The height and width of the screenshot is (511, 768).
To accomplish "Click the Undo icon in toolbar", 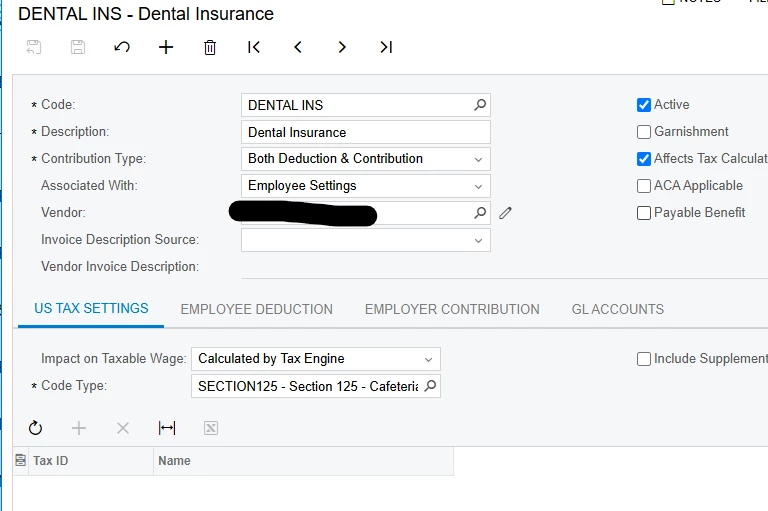I will tap(122, 47).
